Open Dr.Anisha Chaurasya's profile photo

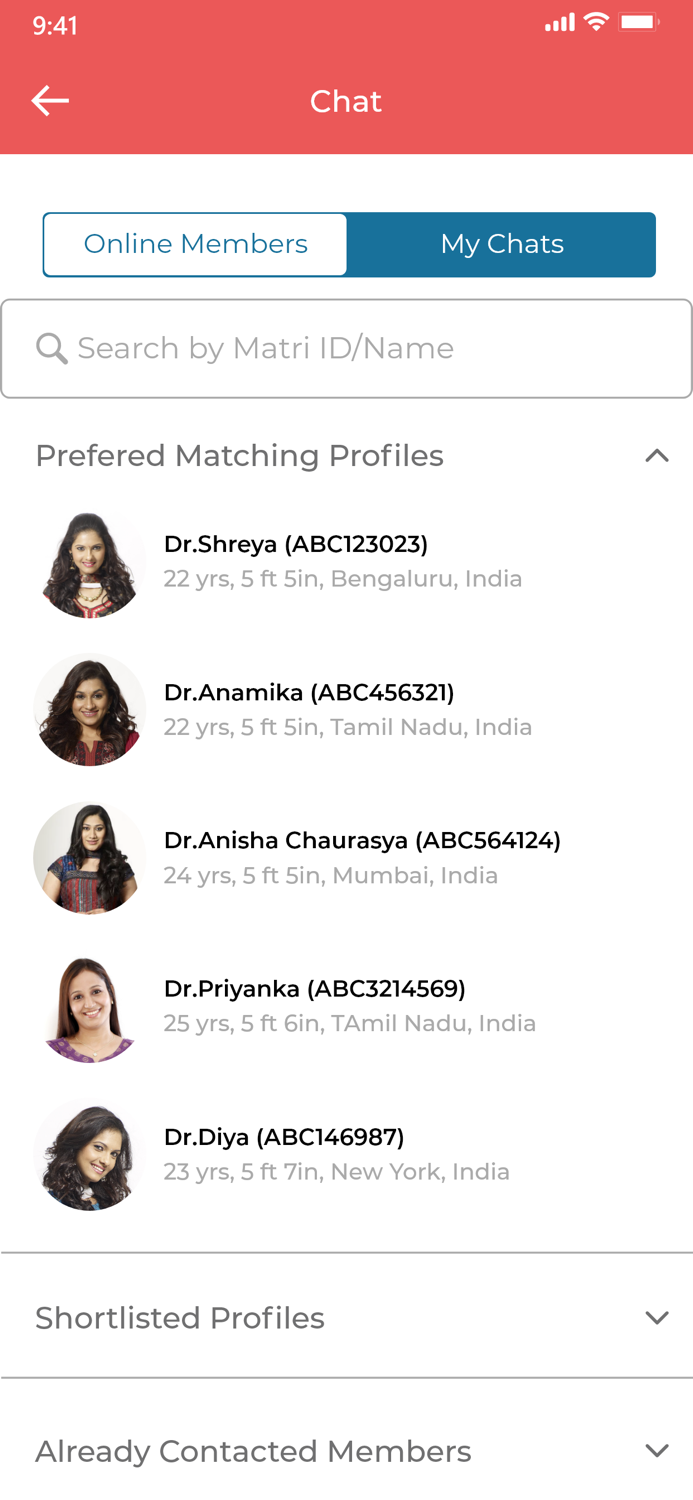90,858
